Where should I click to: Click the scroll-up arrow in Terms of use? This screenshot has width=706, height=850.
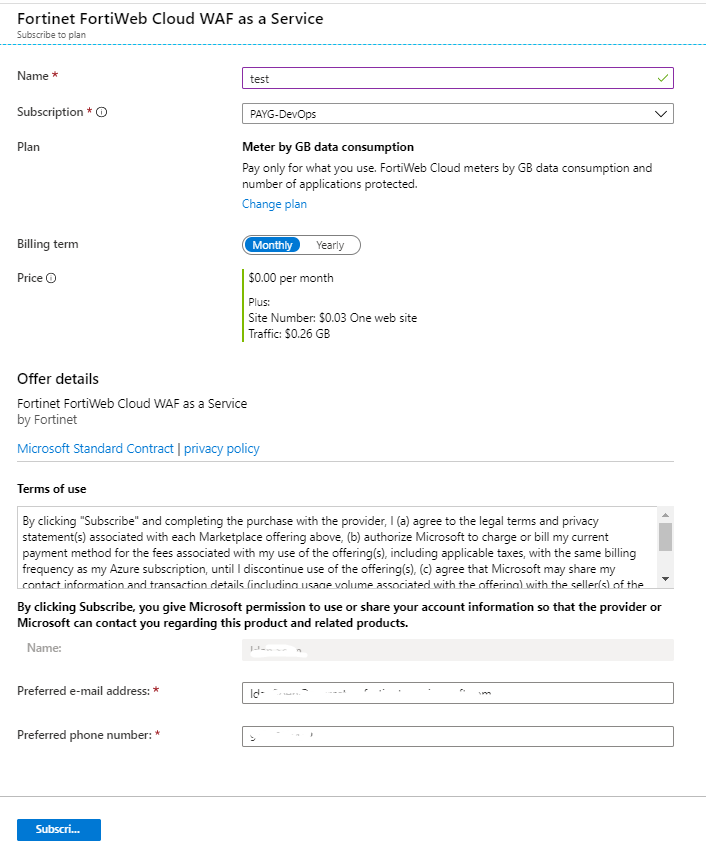(x=665, y=515)
